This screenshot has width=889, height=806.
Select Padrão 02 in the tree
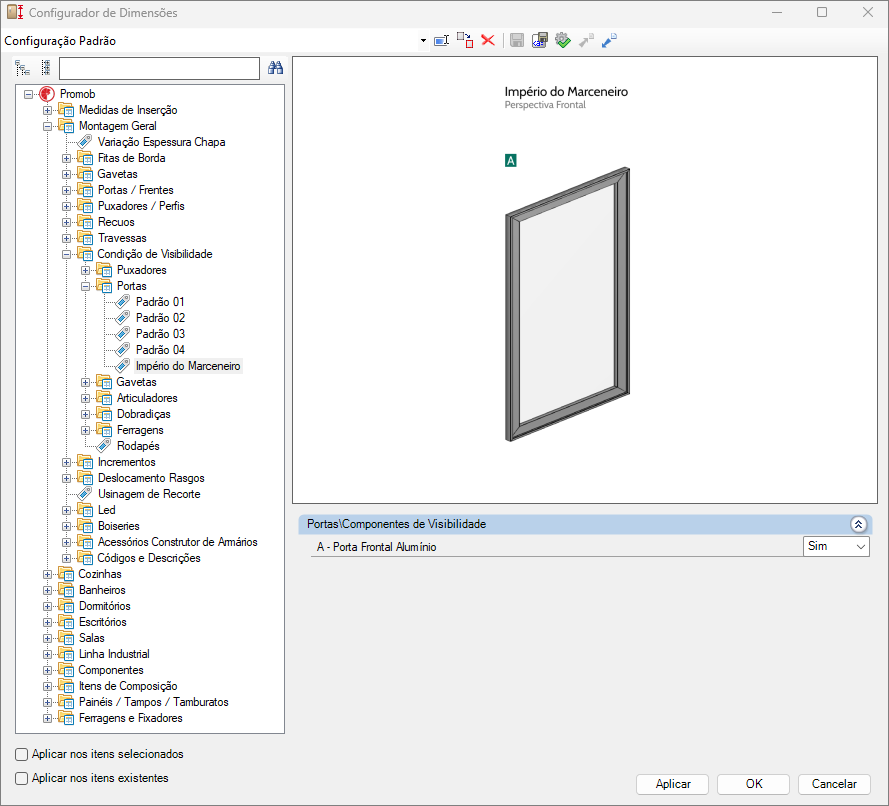160,318
